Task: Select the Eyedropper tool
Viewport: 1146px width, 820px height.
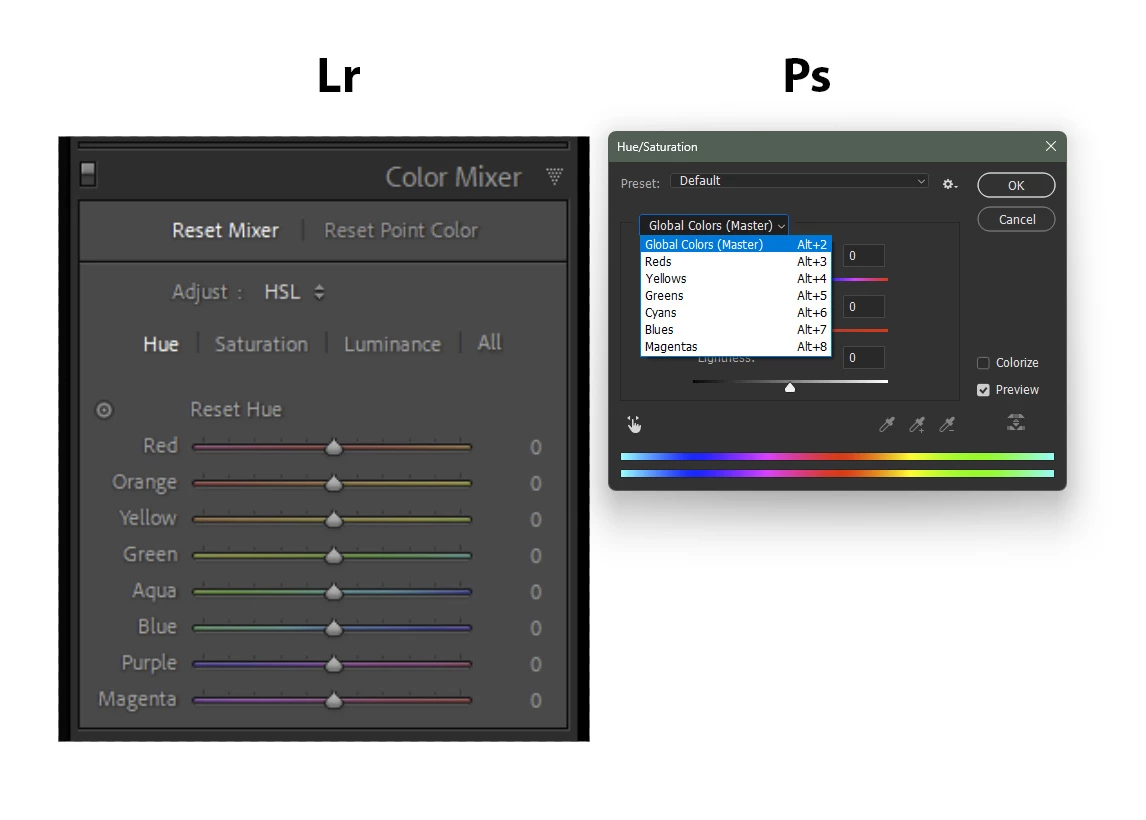Action: click(887, 424)
